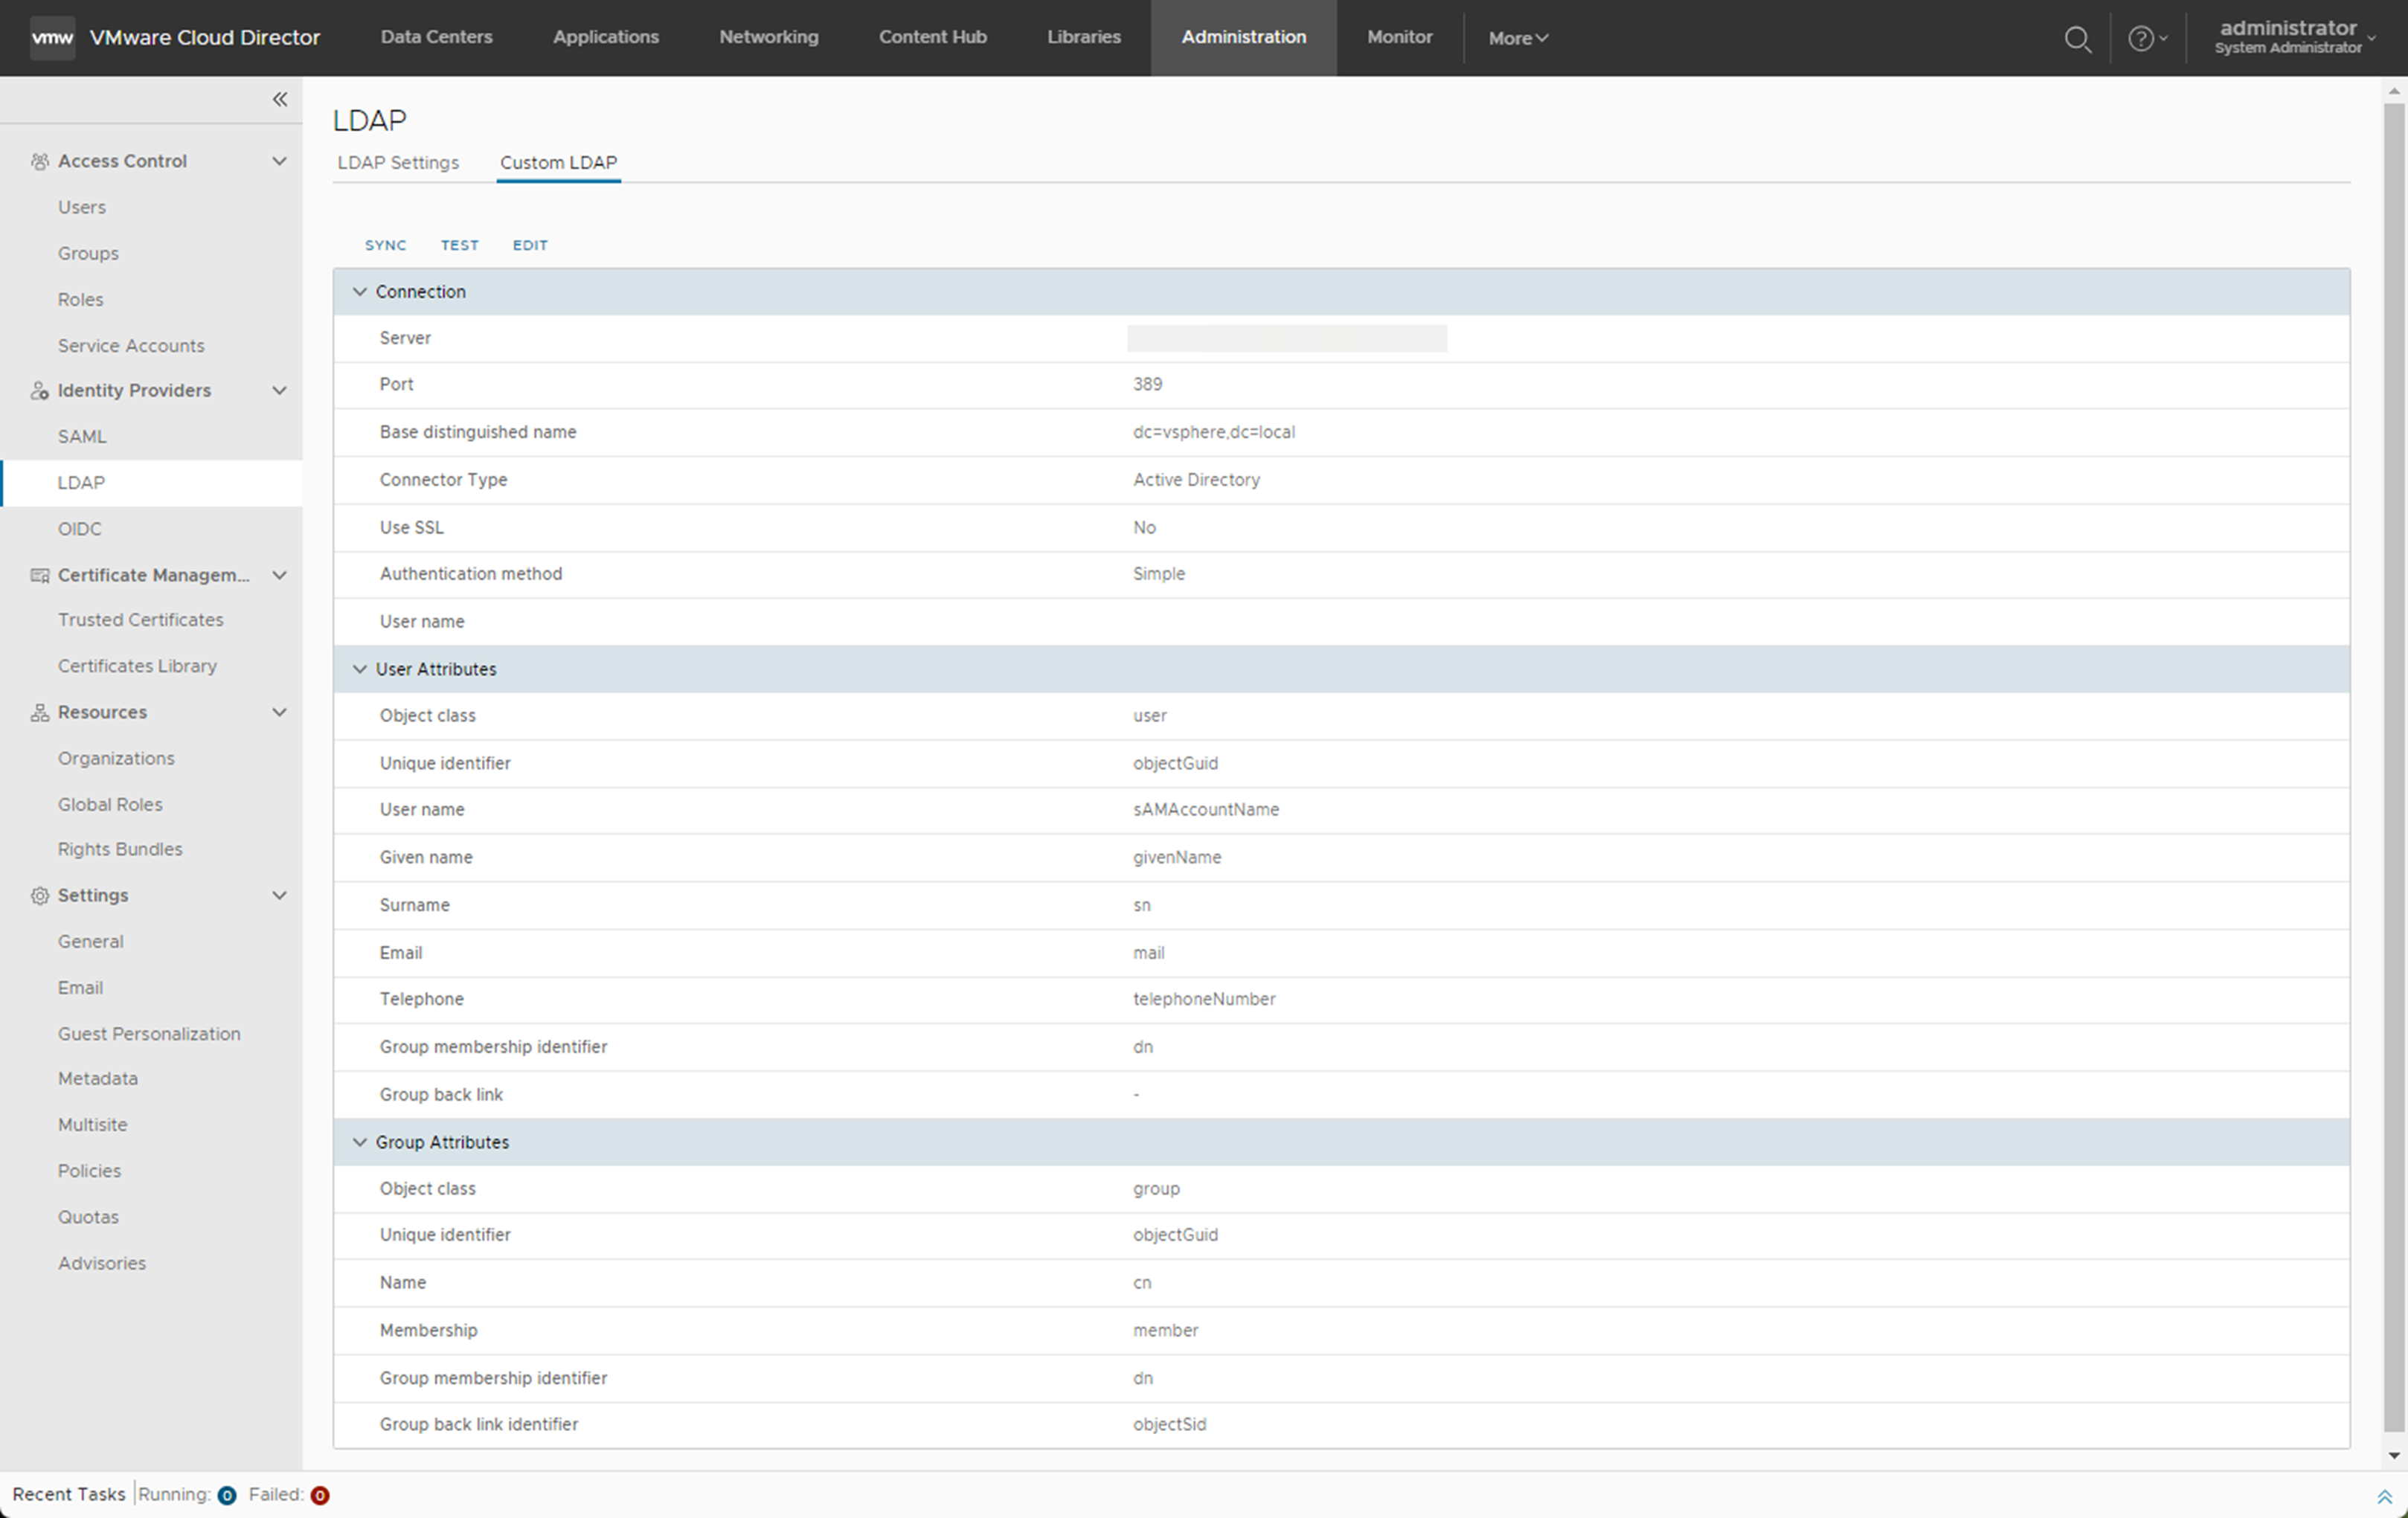Click the LDAP link in the sidebar
Viewport: 2408px width, 1518px height.
(80, 481)
